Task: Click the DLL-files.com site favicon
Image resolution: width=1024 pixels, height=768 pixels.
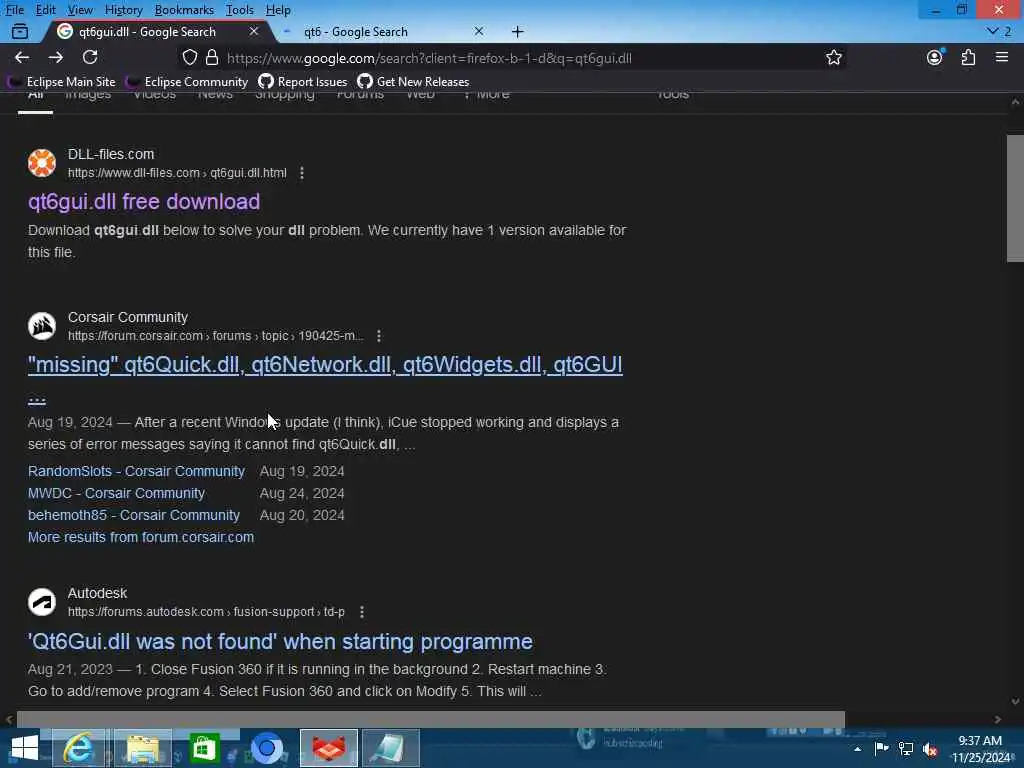Action: pos(42,163)
